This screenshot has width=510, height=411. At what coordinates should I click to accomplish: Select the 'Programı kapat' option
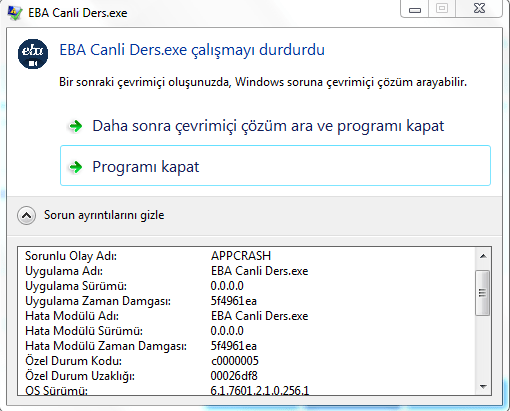pos(275,166)
